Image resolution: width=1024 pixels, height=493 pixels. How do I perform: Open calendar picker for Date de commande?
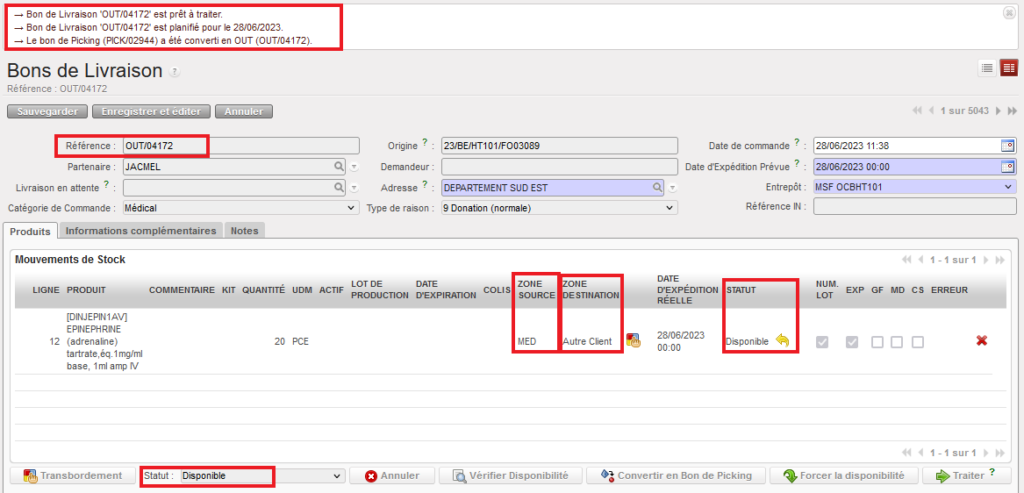pos(1008,145)
